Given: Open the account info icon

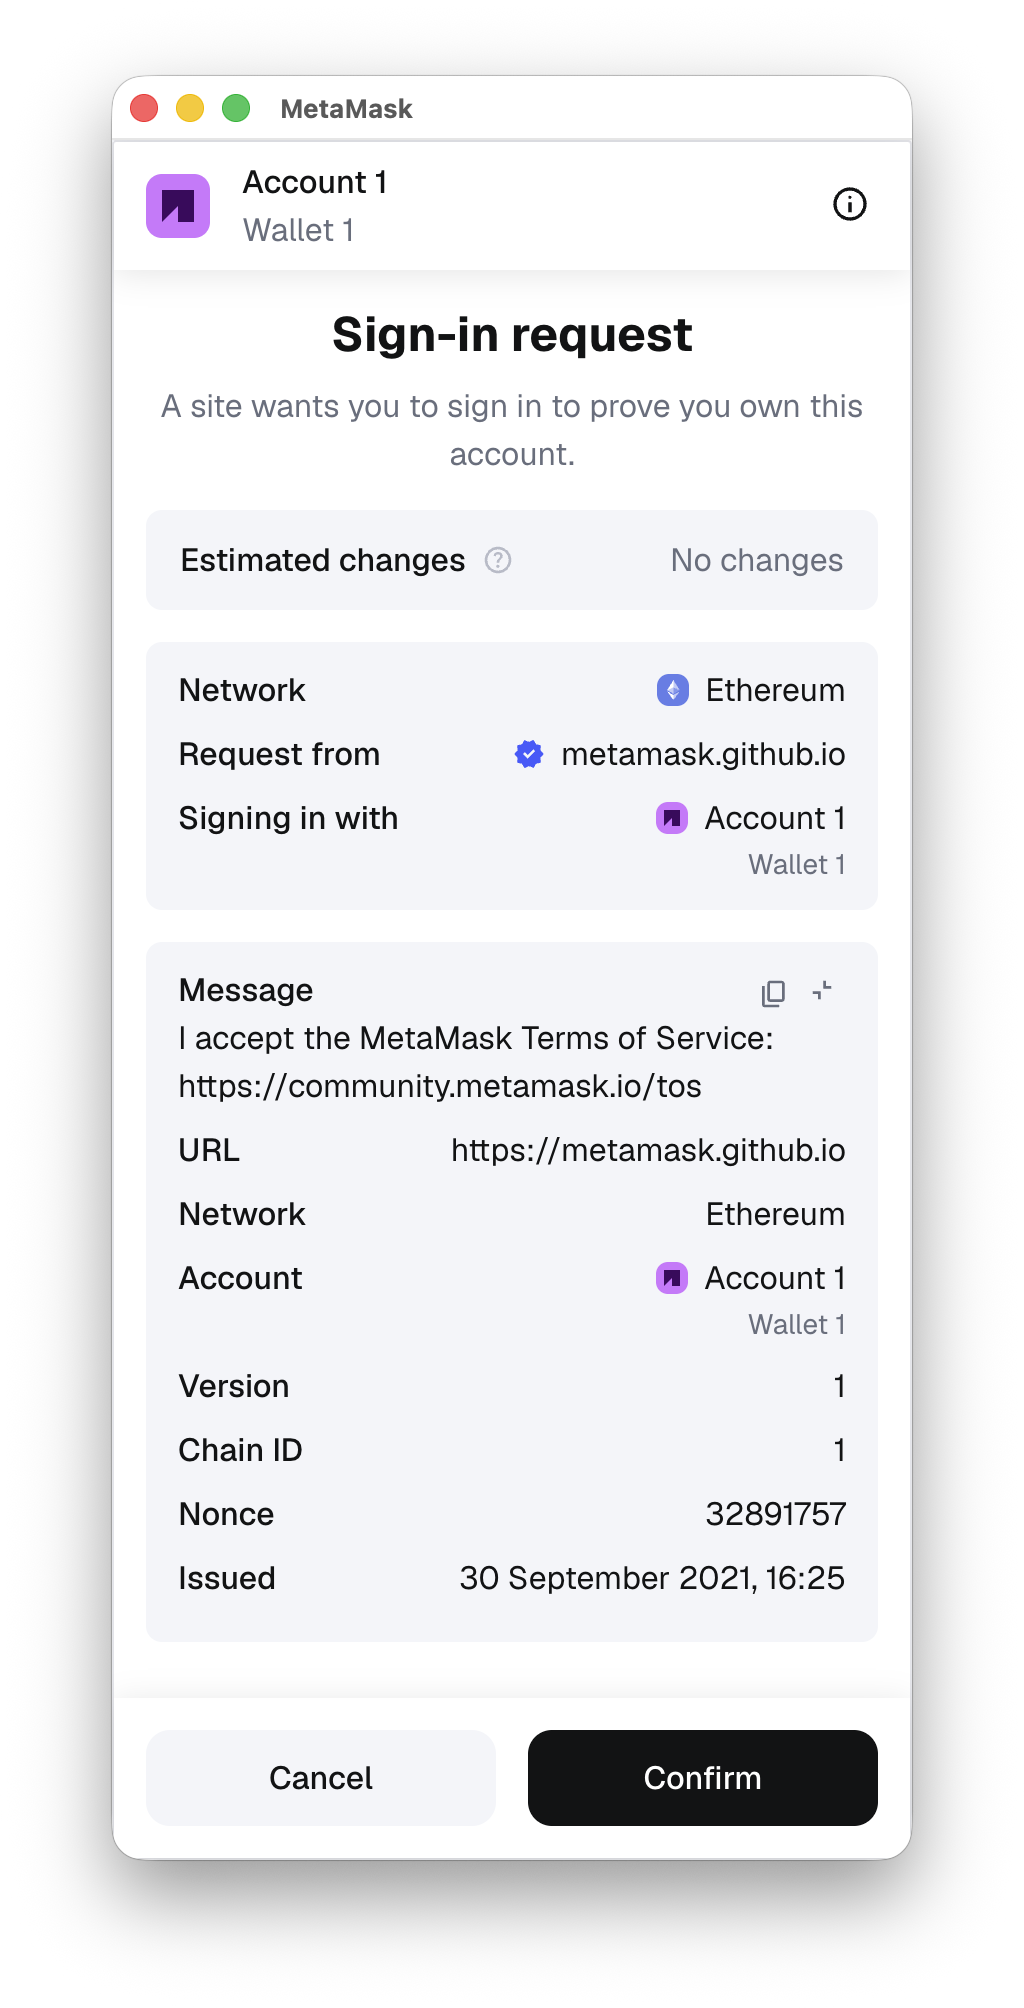Looking at the screenshot, I should tap(849, 205).
